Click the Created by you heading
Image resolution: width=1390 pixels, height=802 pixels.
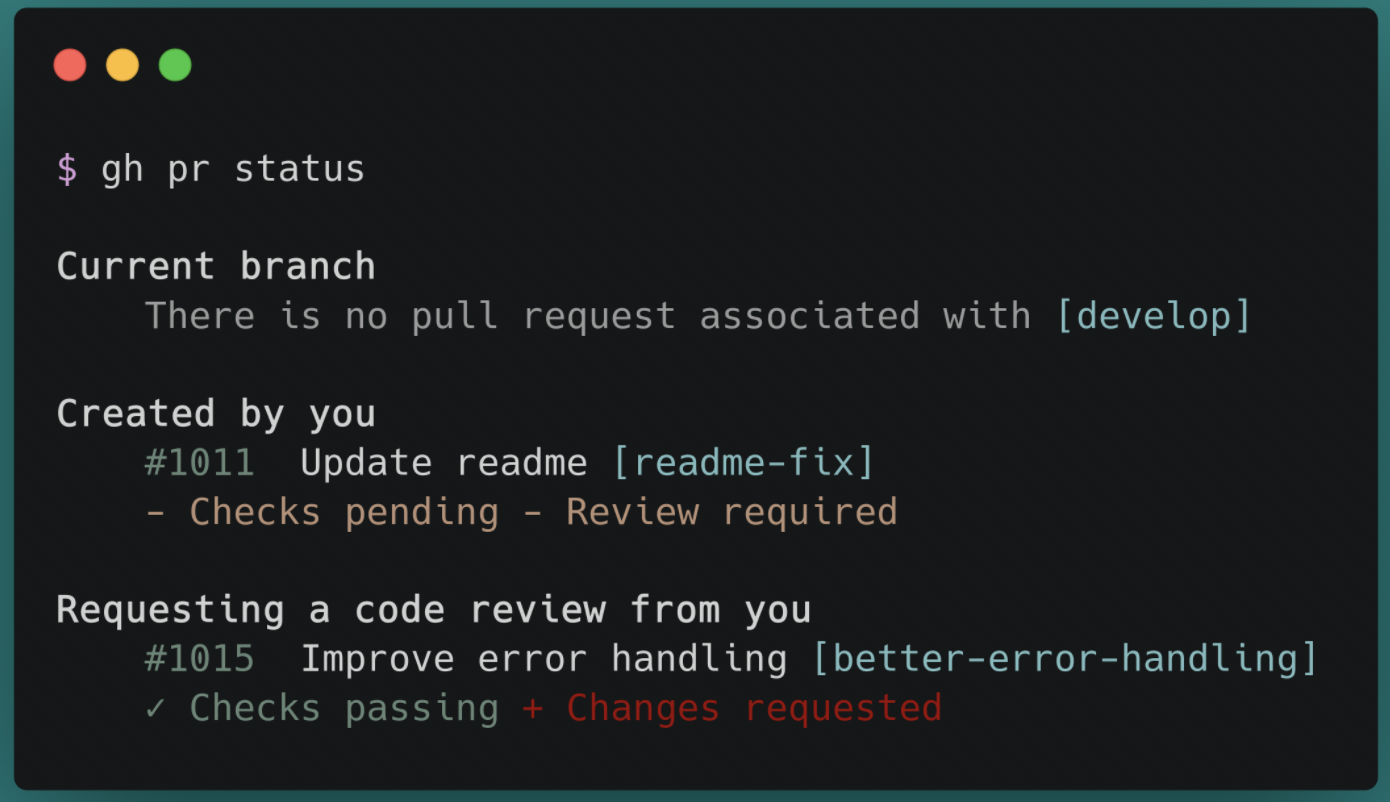coord(216,414)
